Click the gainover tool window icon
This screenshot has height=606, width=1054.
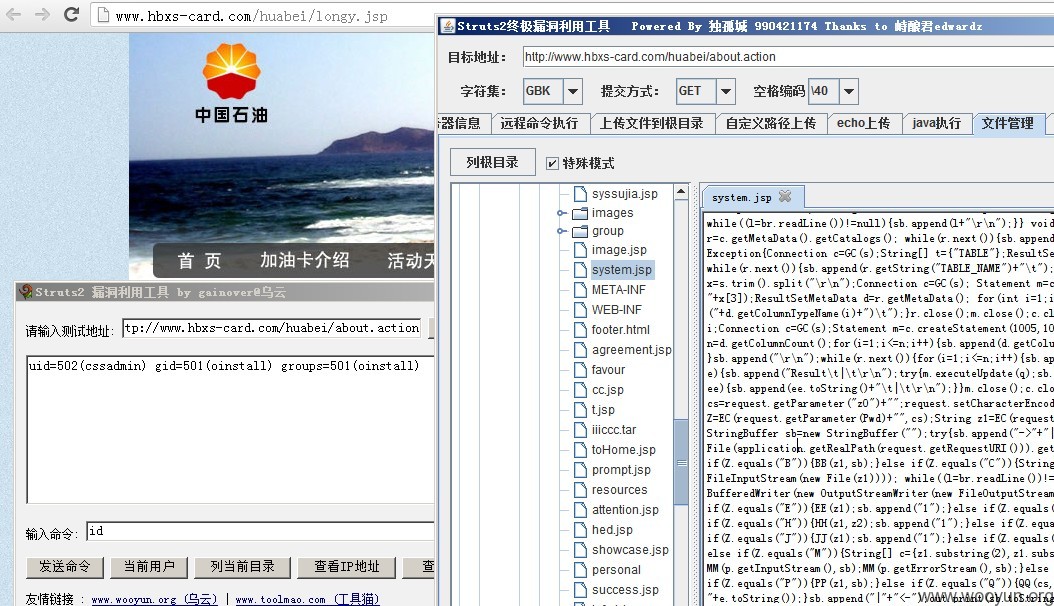point(26,292)
